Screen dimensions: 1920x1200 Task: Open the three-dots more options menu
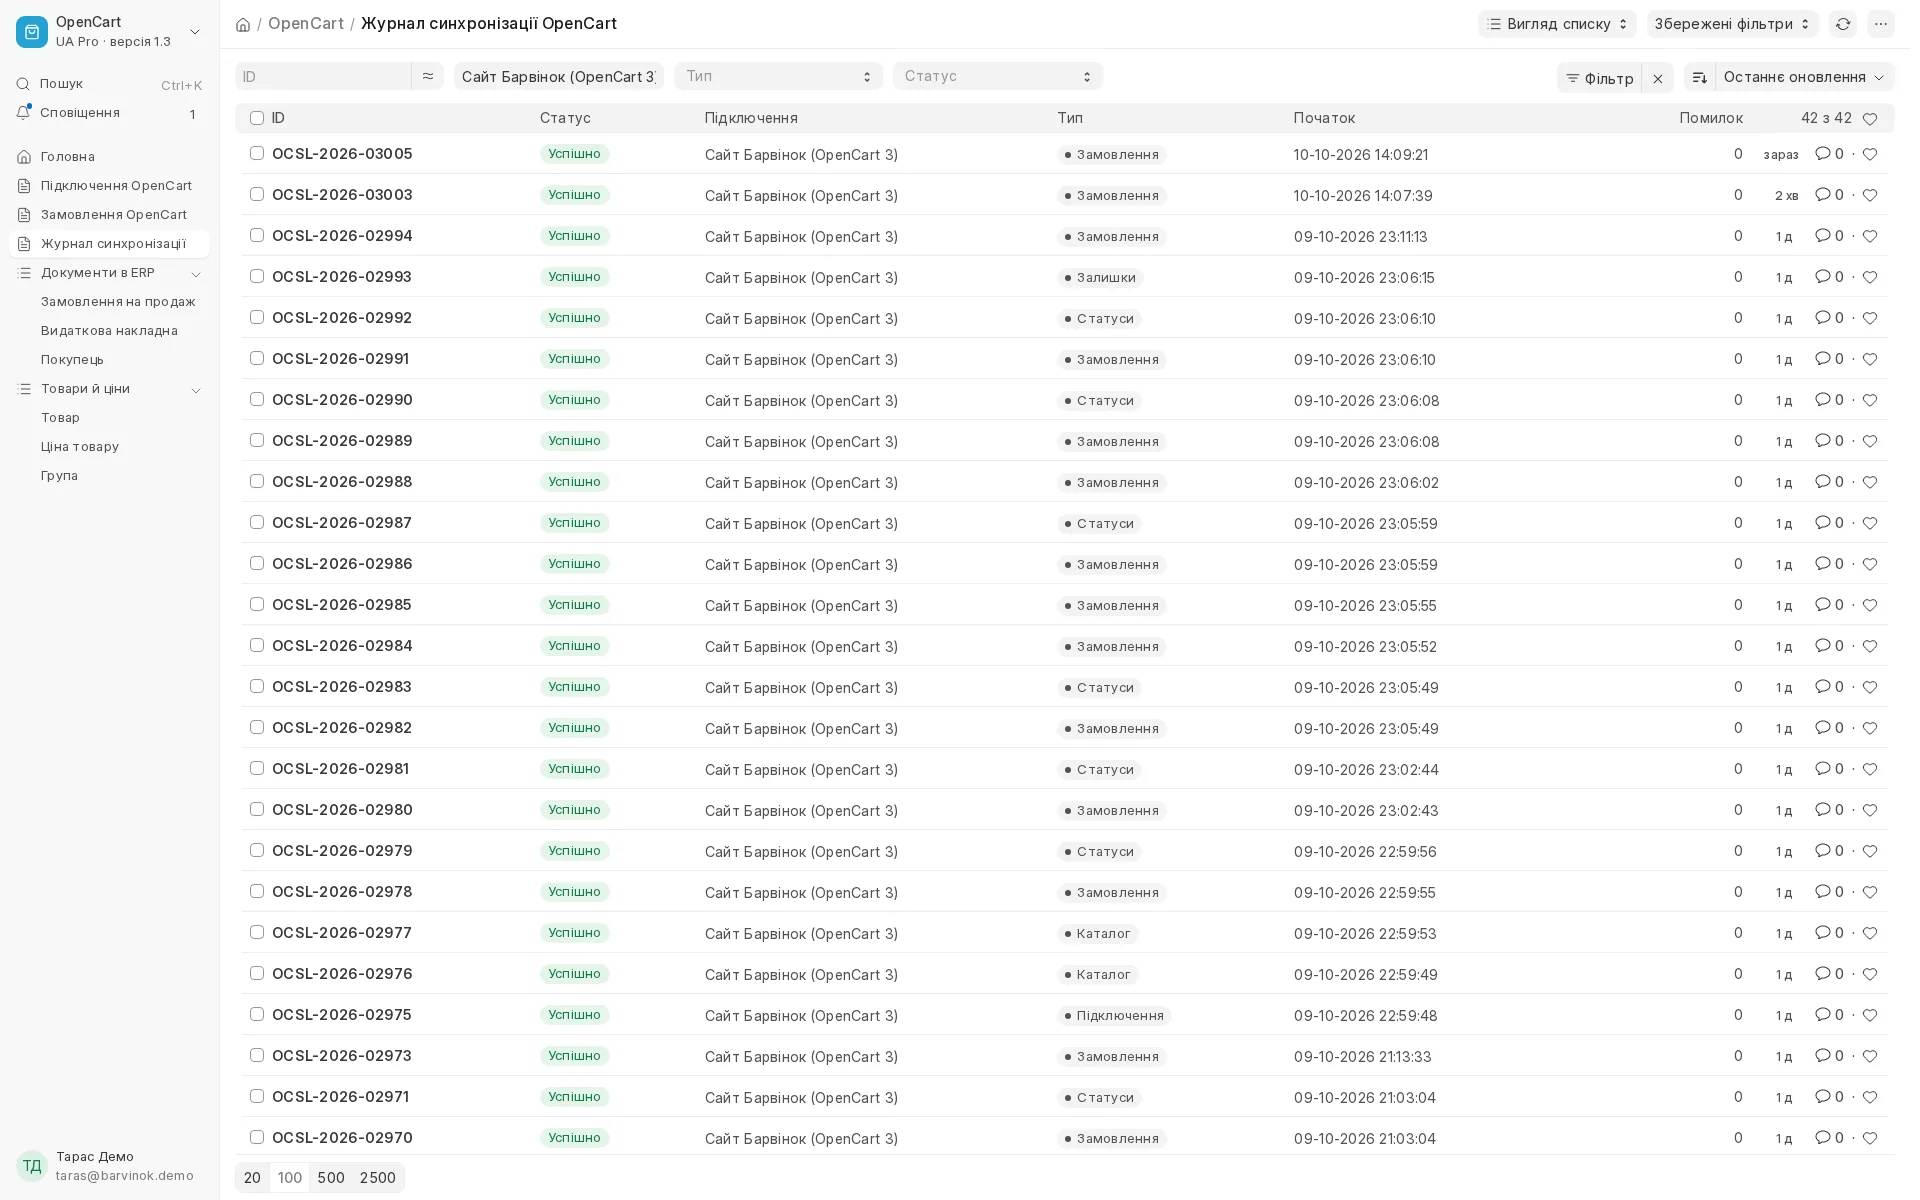[x=1880, y=24]
